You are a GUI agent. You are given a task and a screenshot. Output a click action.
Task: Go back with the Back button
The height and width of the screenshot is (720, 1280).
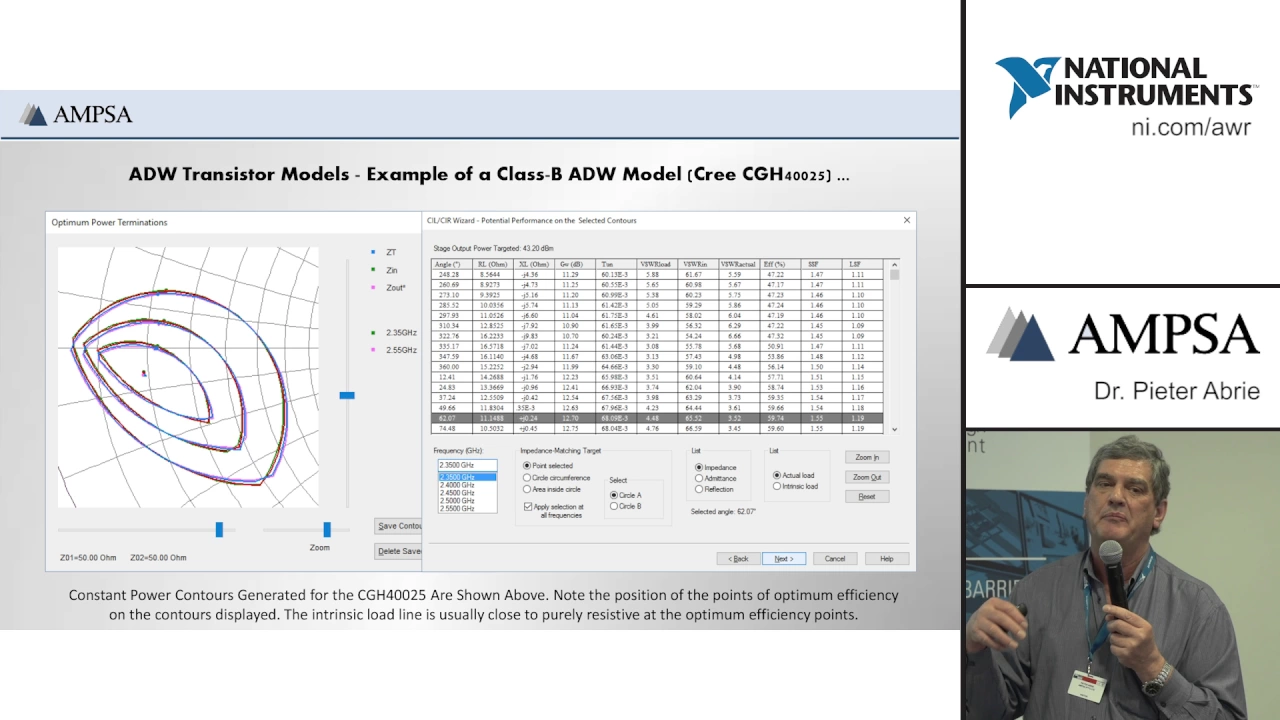click(x=738, y=558)
